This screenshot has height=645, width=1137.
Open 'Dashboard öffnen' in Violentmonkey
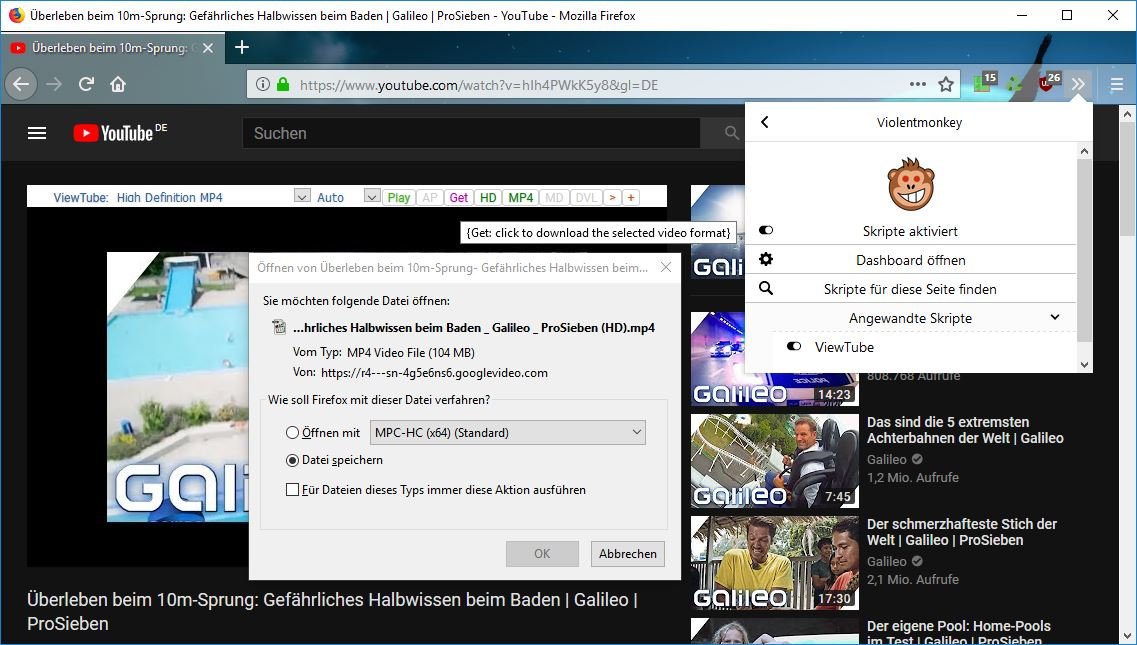910,260
